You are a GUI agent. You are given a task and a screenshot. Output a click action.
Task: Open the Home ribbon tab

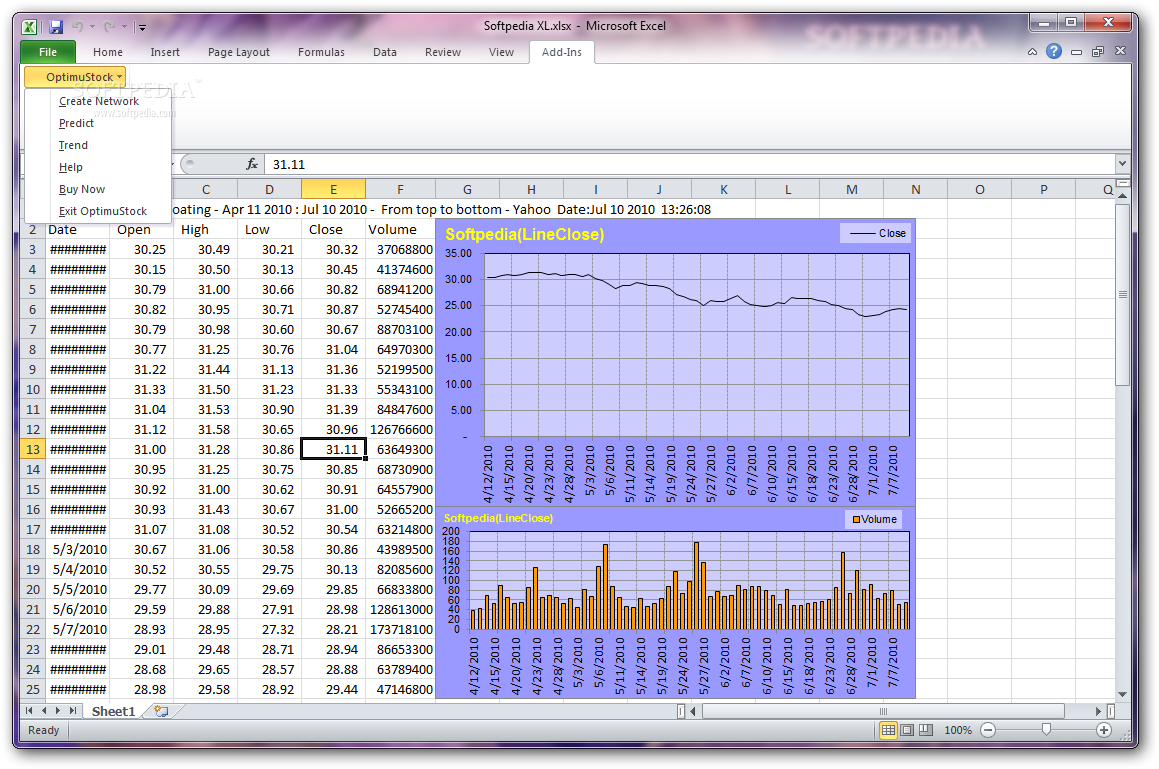[x=108, y=52]
